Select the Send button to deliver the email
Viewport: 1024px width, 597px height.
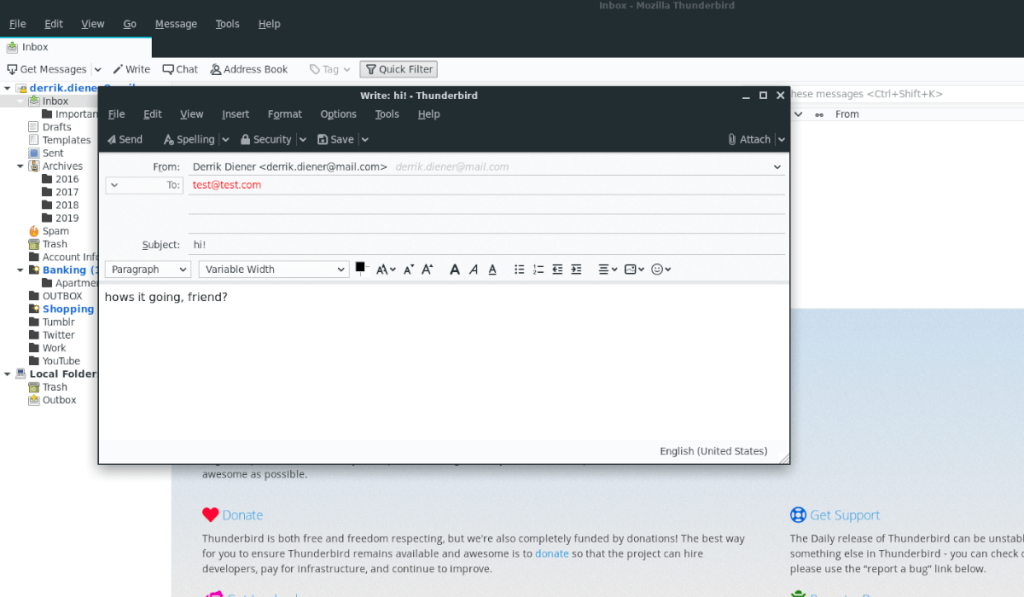(x=124, y=139)
